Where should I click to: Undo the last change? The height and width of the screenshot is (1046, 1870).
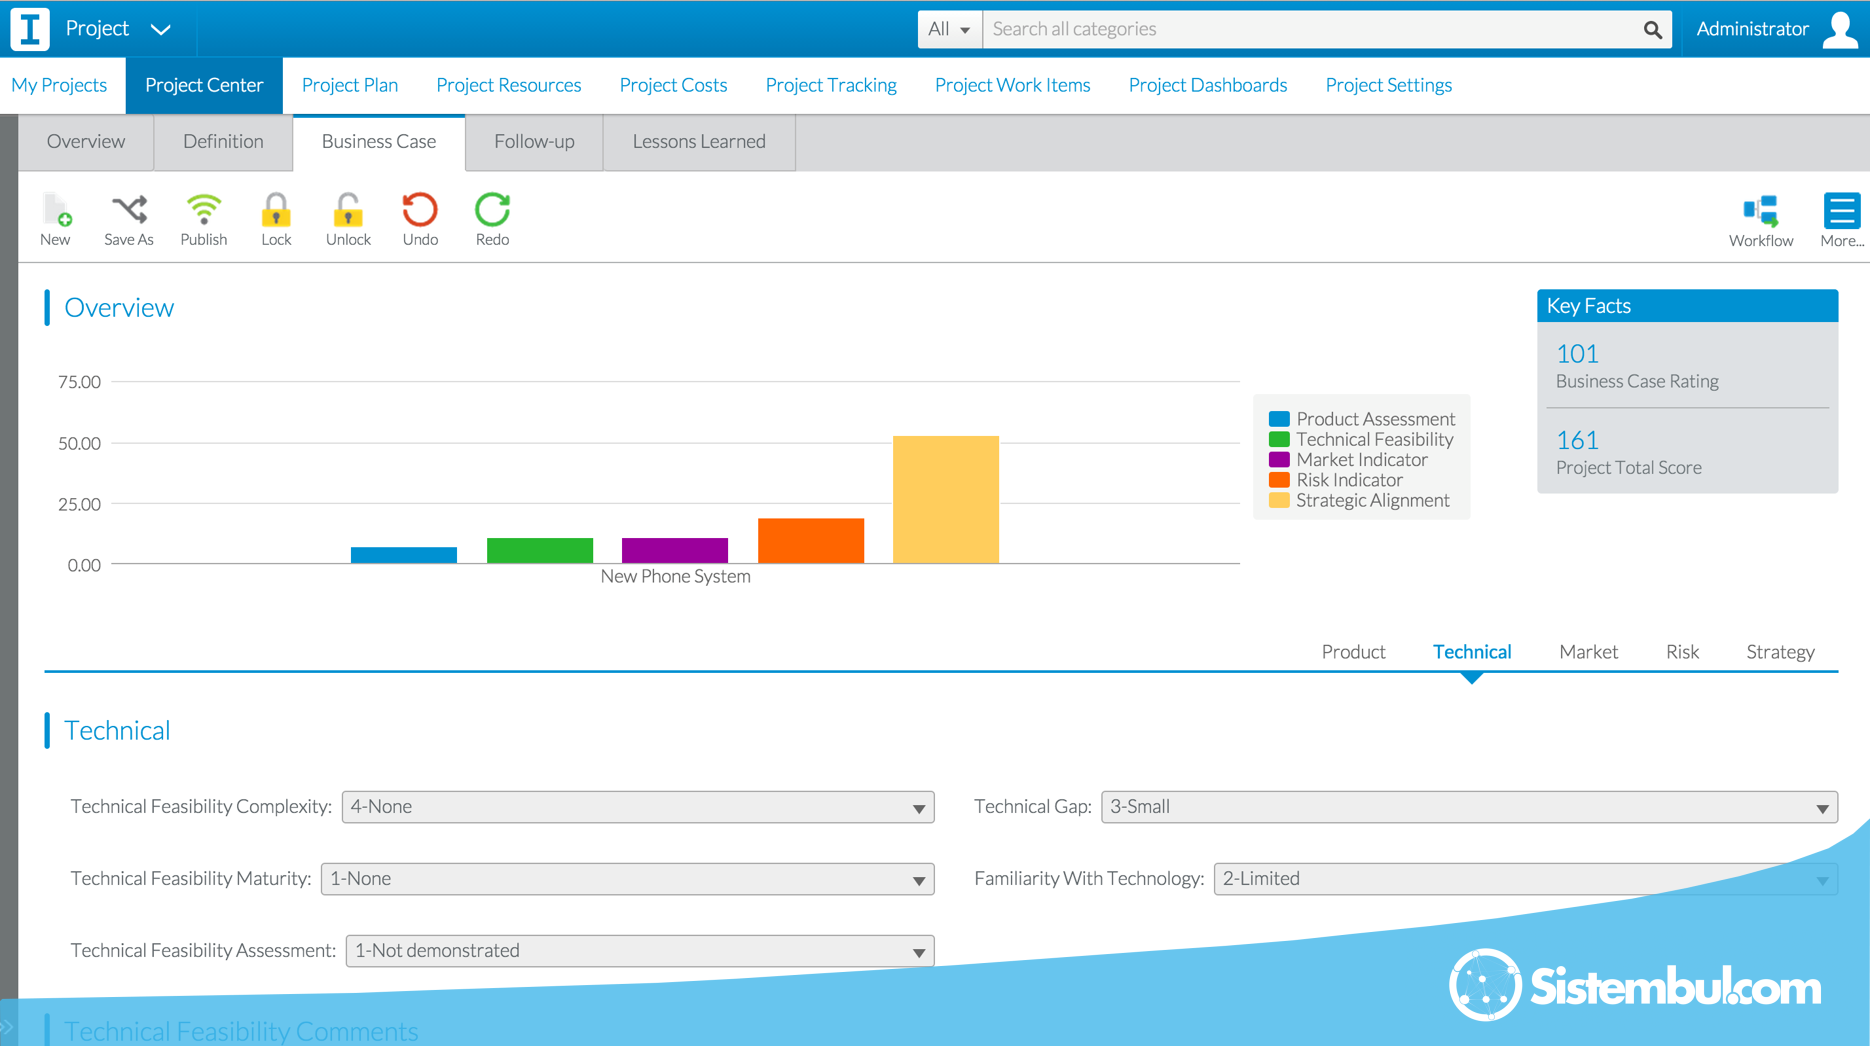click(x=420, y=212)
